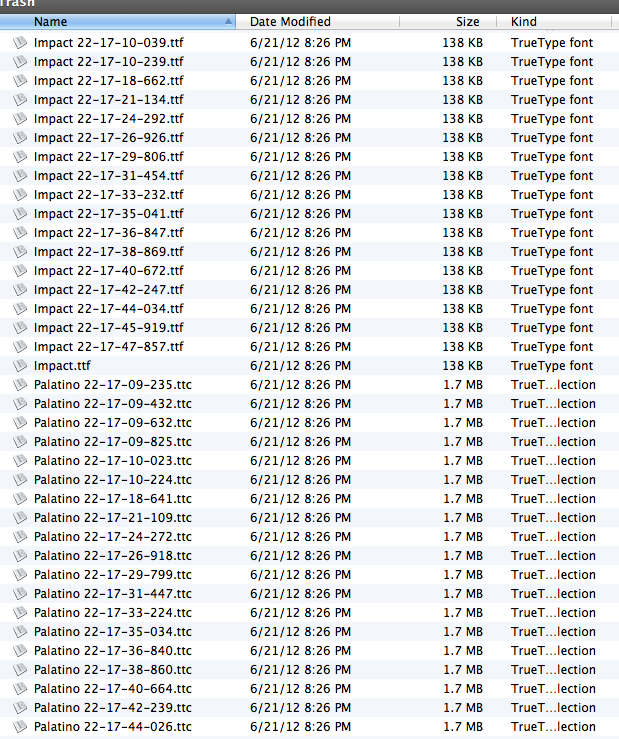Click the font icon for Impact.ttf
Screen dimensions: 619x739
pos(20,366)
